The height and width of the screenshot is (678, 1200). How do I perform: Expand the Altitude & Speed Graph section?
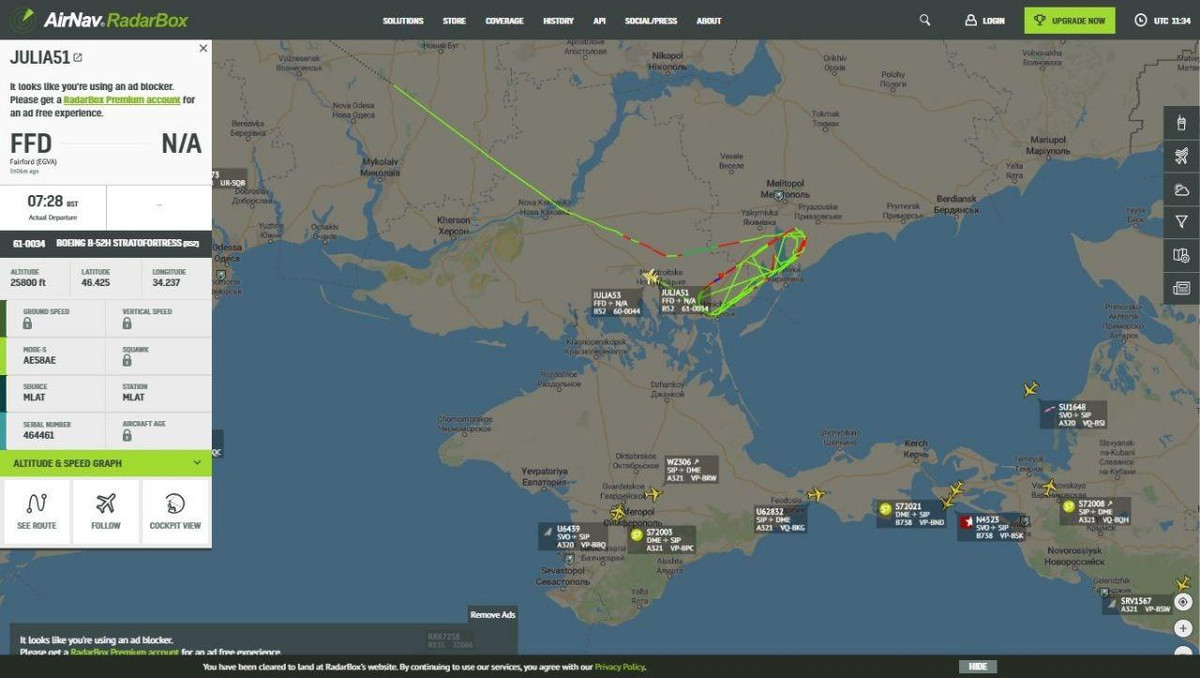point(106,463)
